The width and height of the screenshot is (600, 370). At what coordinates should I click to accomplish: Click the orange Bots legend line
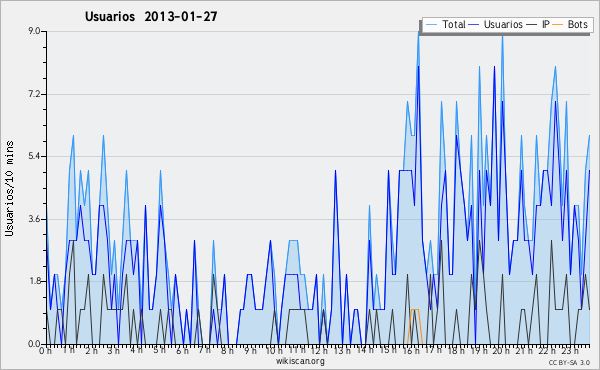558,25
